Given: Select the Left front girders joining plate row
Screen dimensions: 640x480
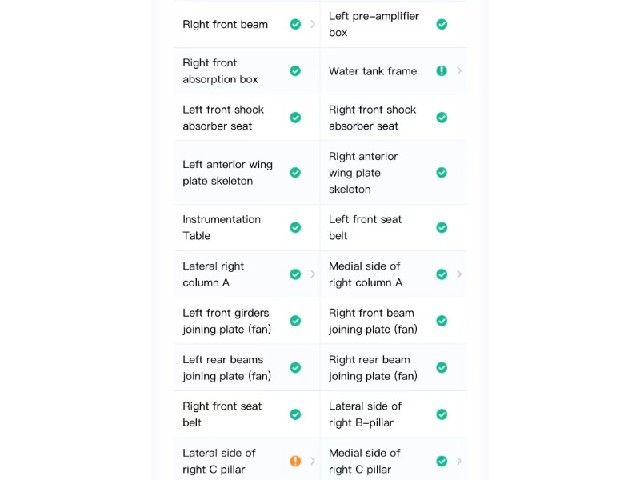Looking at the screenshot, I should [x=247, y=321].
